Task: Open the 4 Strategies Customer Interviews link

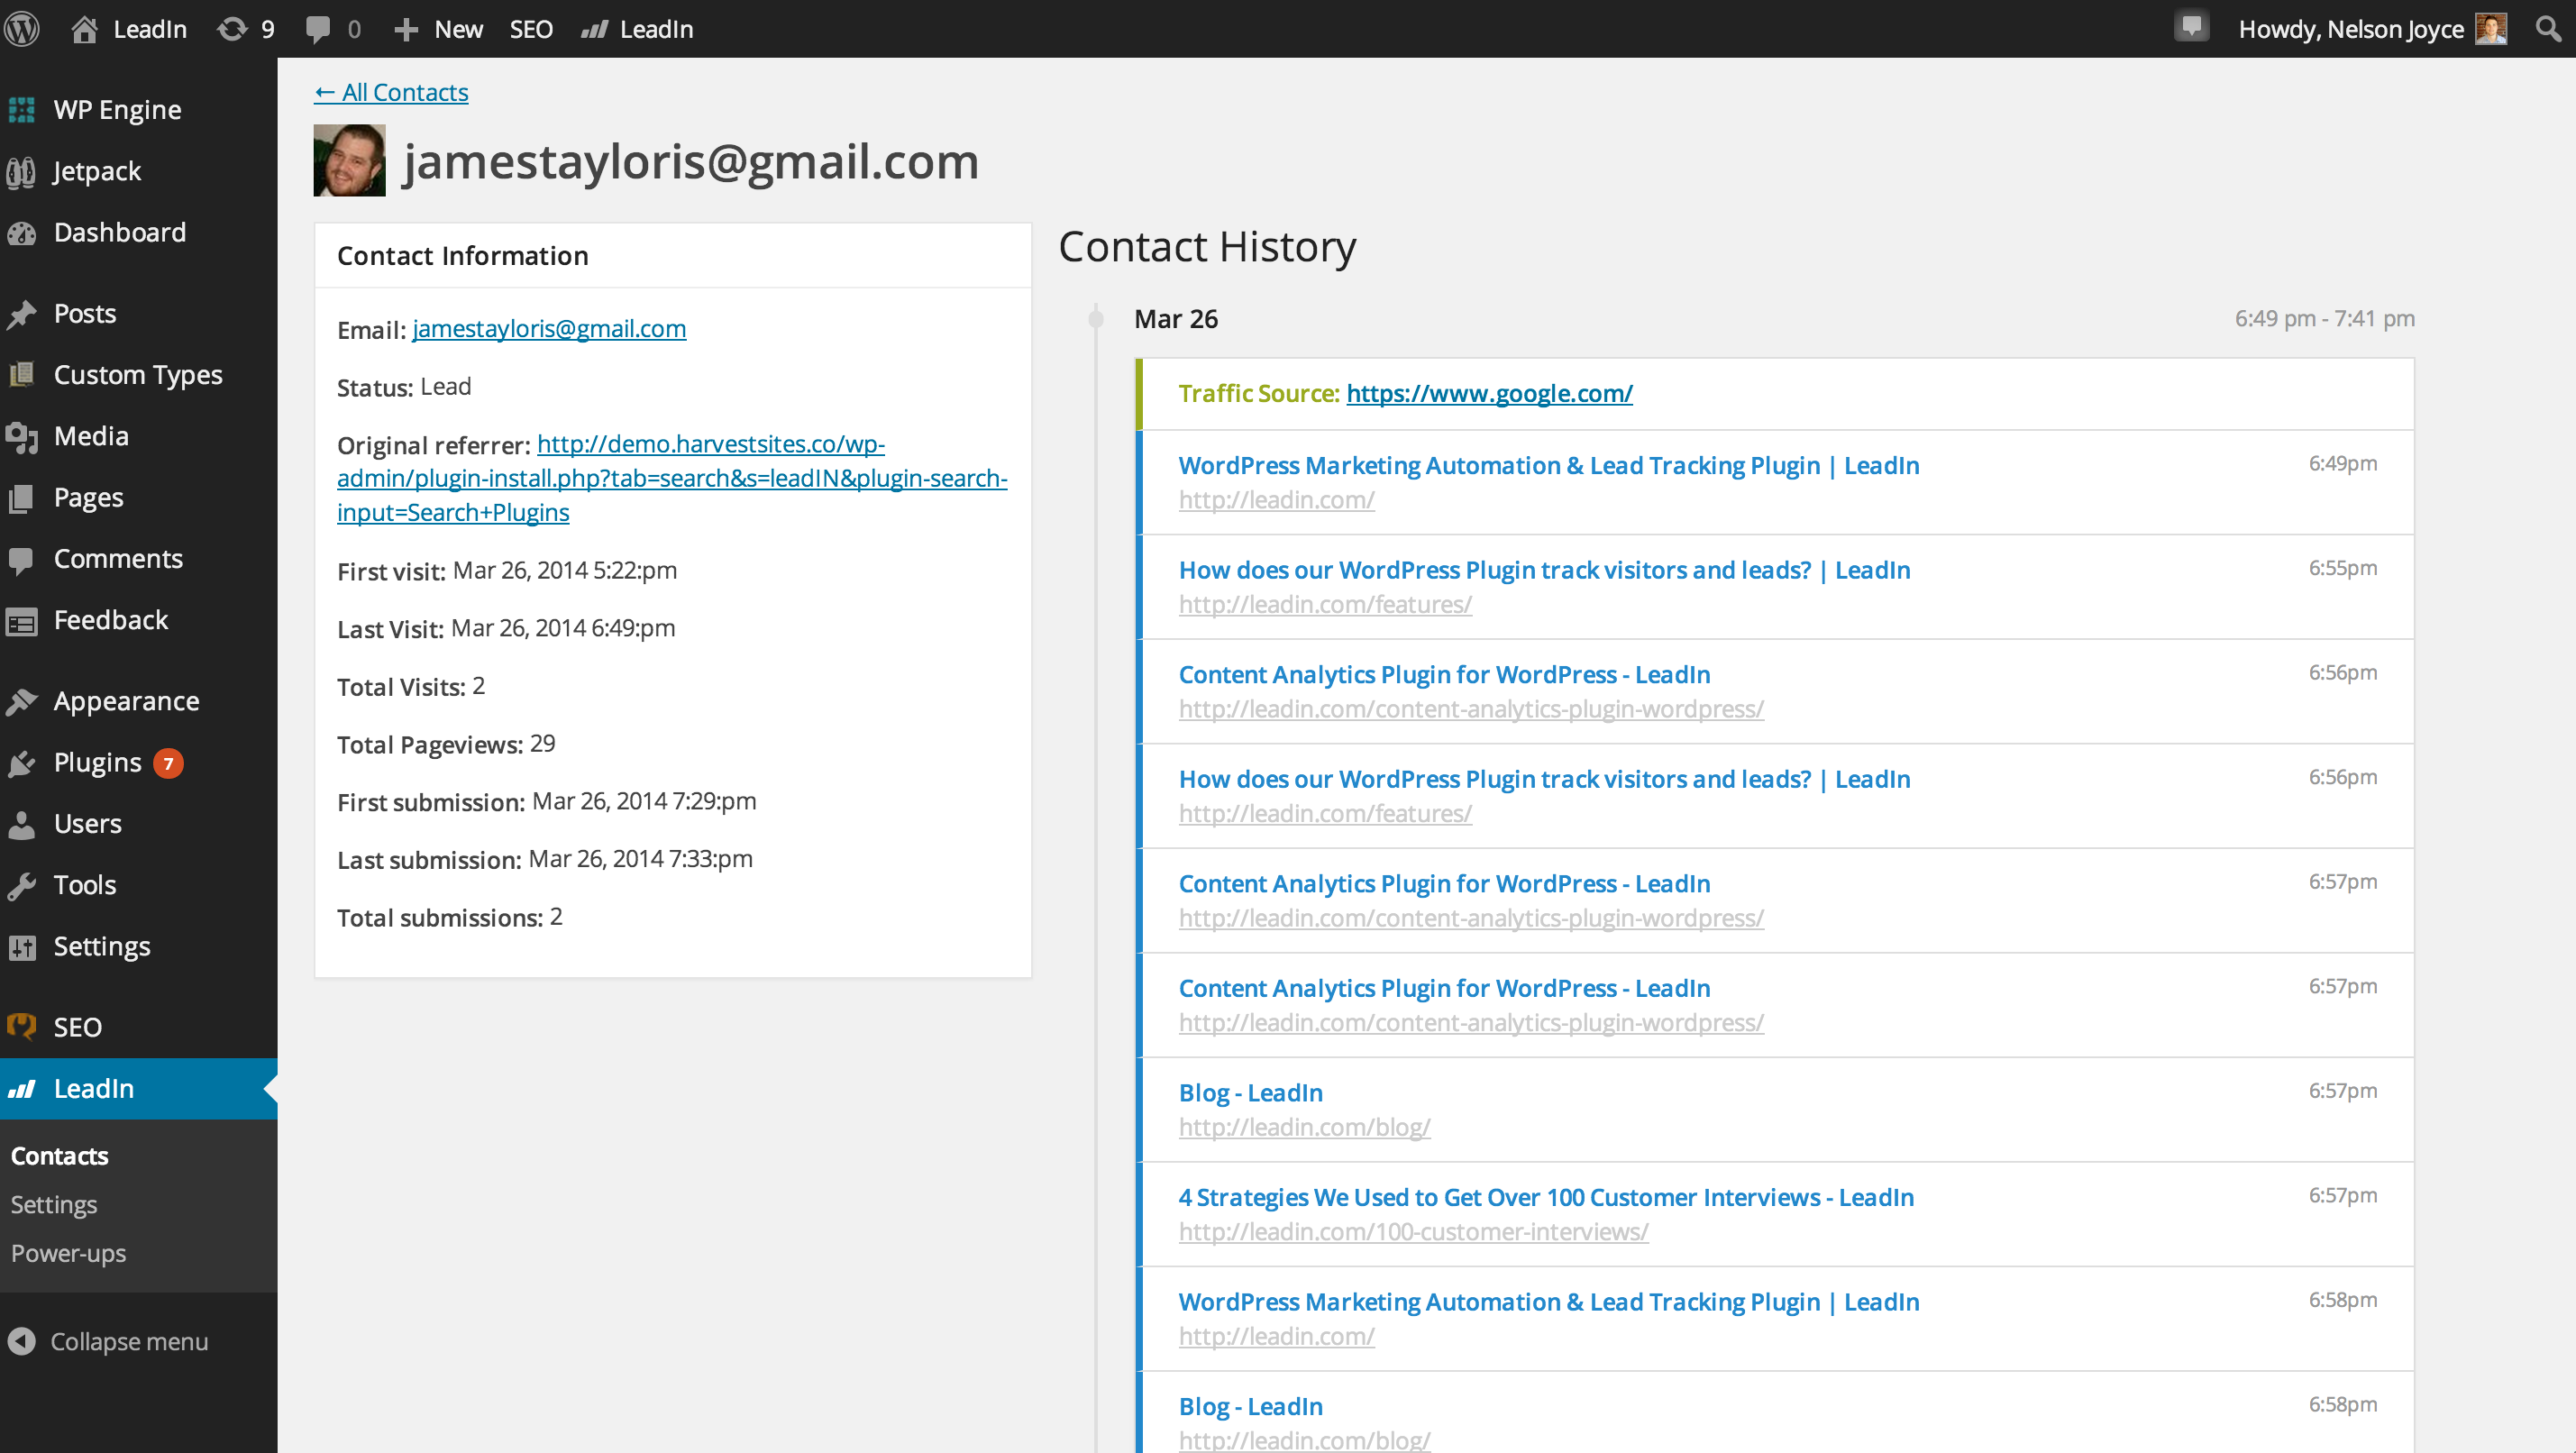Action: (1546, 1197)
